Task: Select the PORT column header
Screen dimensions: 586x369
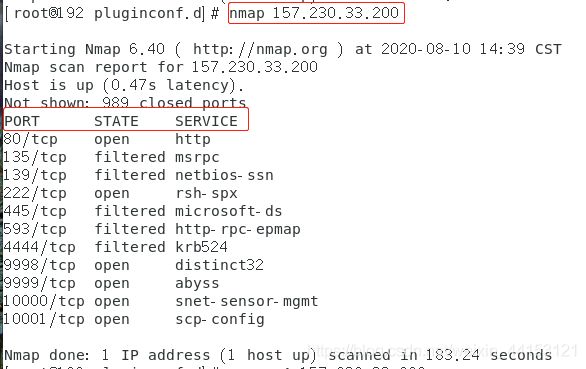Action: pos(22,121)
